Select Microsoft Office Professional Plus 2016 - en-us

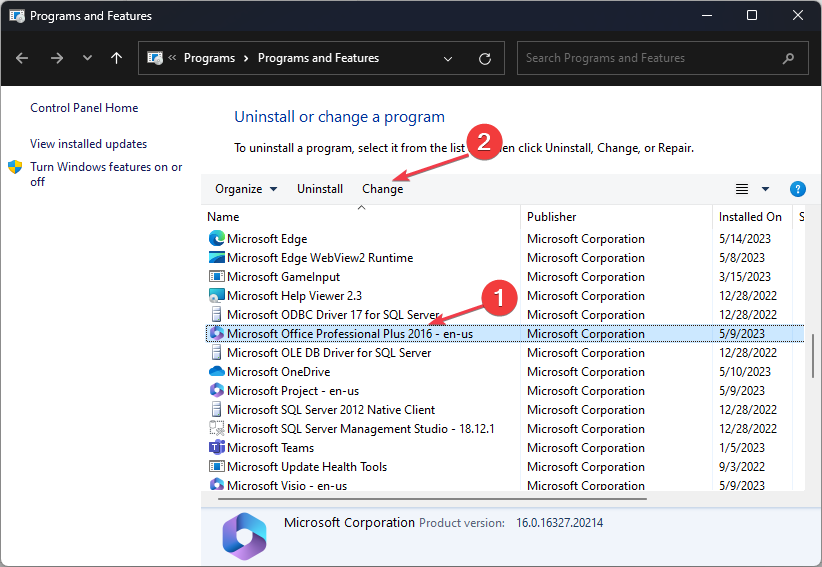350,334
